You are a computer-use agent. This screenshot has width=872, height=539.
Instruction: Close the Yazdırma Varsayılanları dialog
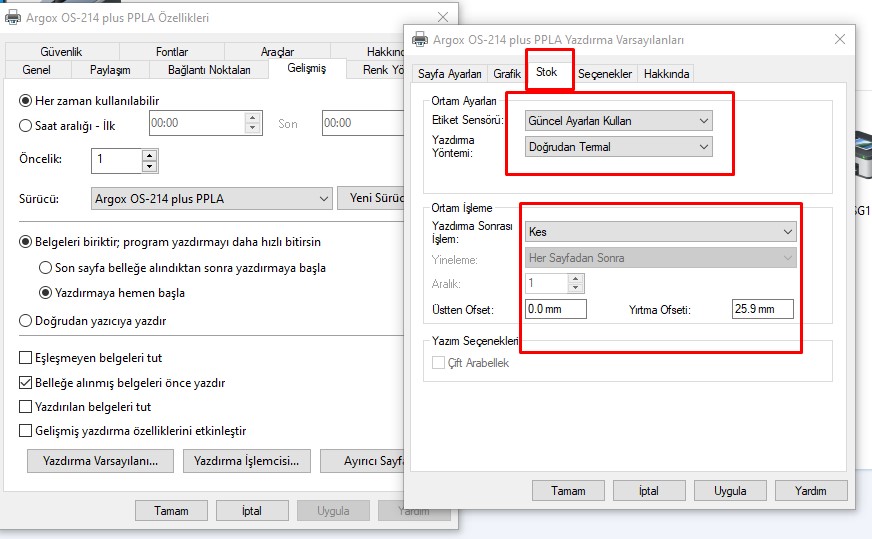click(x=840, y=39)
